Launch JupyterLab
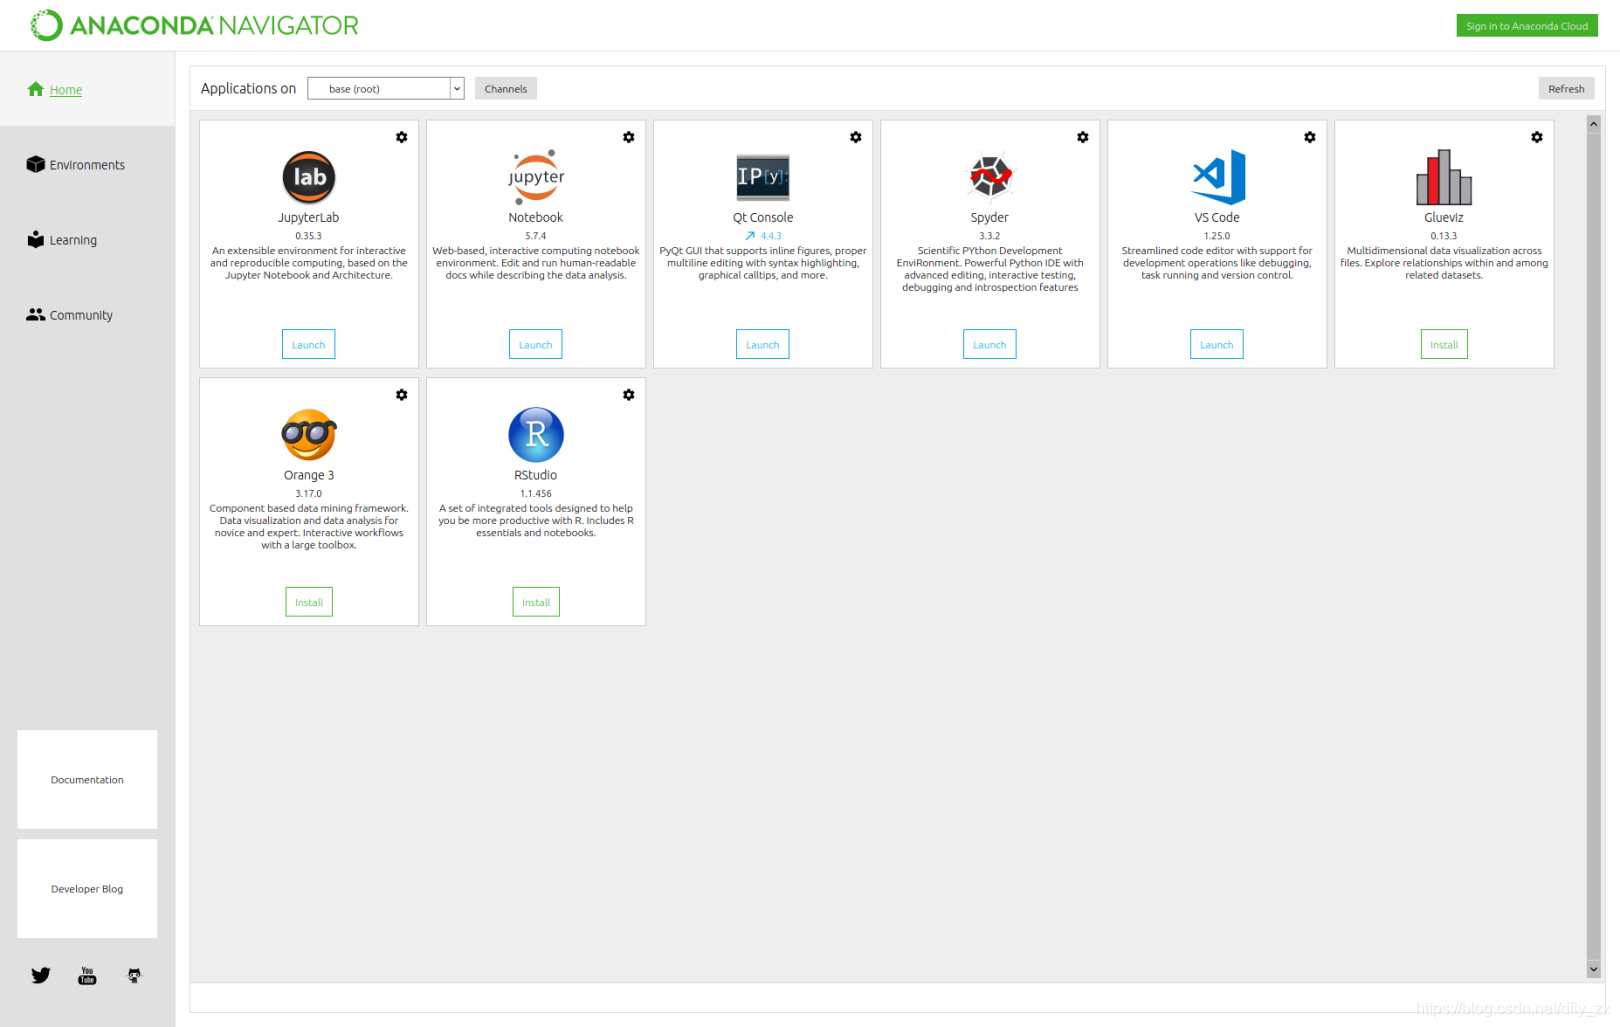 point(309,344)
